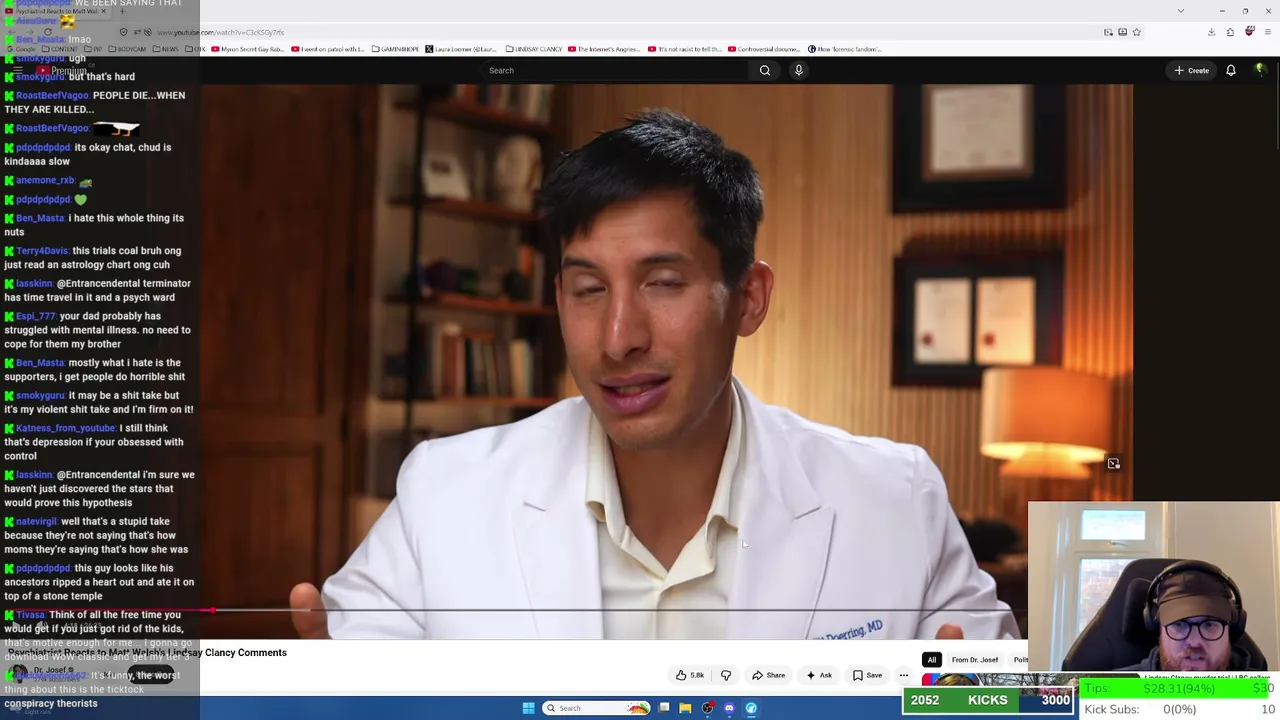1280x720 pixels.
Task: Click the video title text
Action: coord(147,653)
